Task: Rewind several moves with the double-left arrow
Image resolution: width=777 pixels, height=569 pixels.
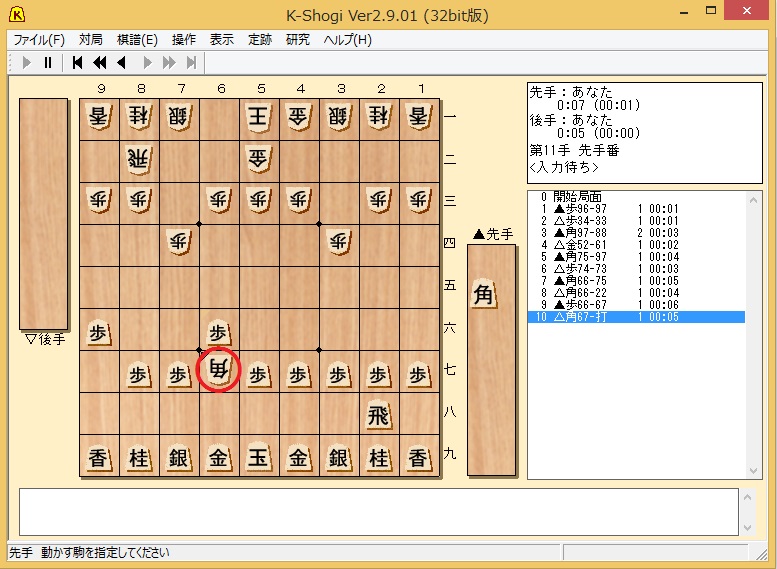Action: (100, 62)
